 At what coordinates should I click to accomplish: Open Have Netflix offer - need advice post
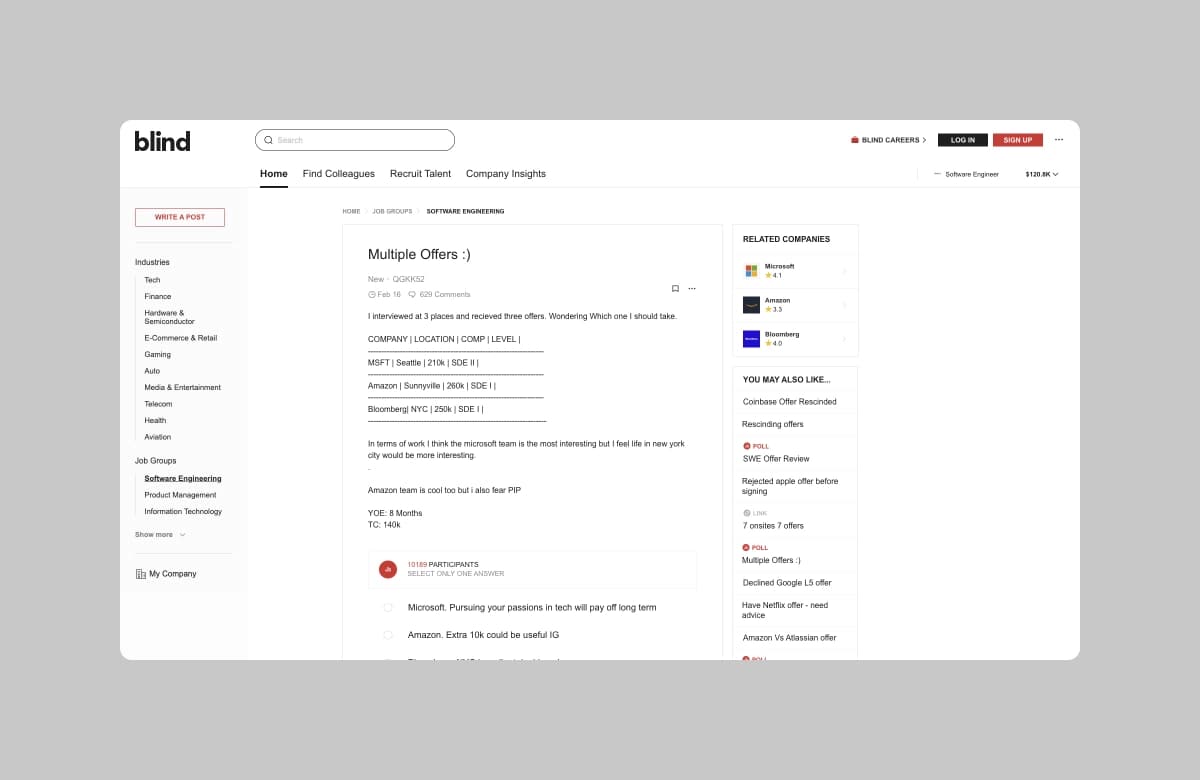[x=785, y=610]
